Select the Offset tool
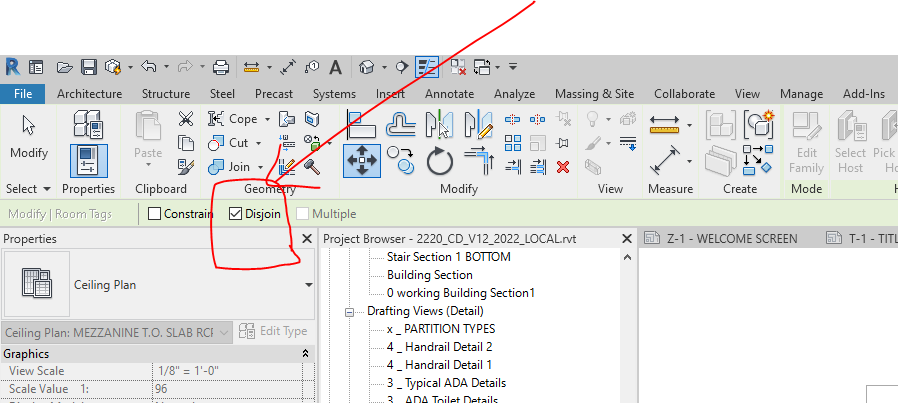 (400, 124)
